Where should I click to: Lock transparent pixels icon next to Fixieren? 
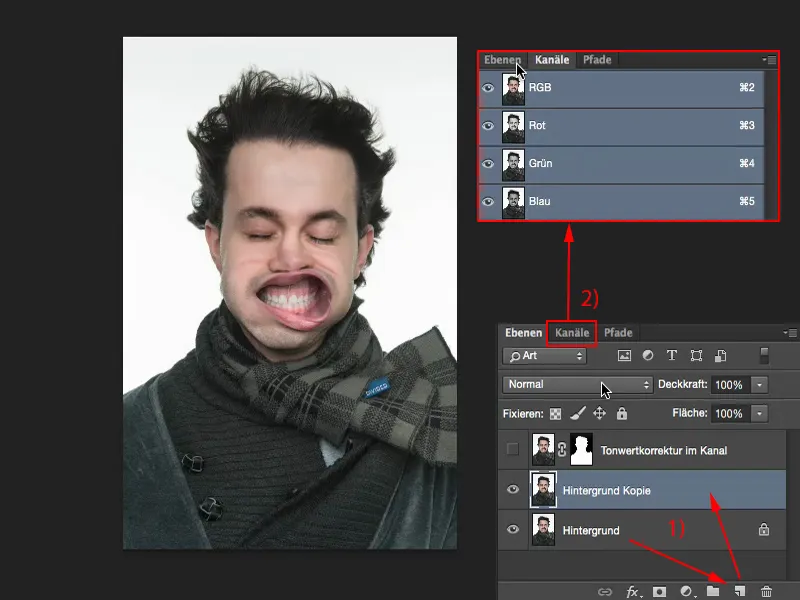tap(555, 414)
